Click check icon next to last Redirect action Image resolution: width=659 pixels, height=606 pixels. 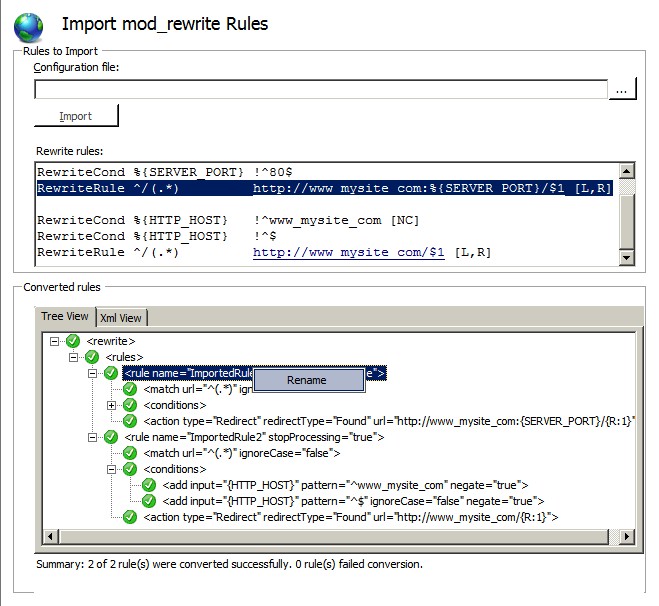click(130, 517)
